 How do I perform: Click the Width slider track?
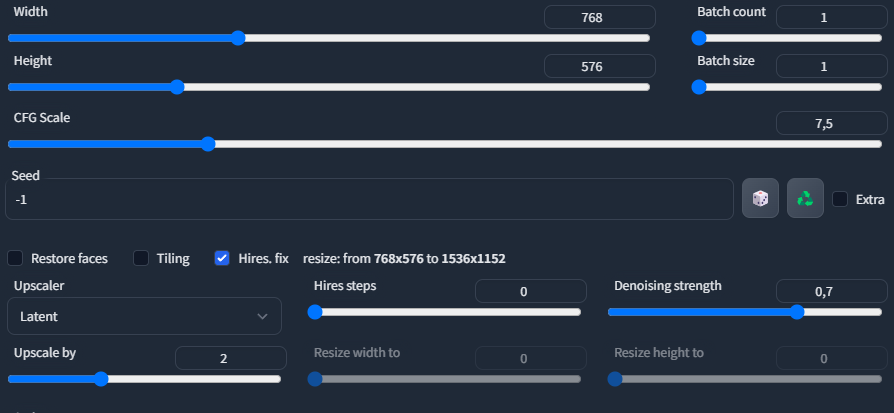329,38
